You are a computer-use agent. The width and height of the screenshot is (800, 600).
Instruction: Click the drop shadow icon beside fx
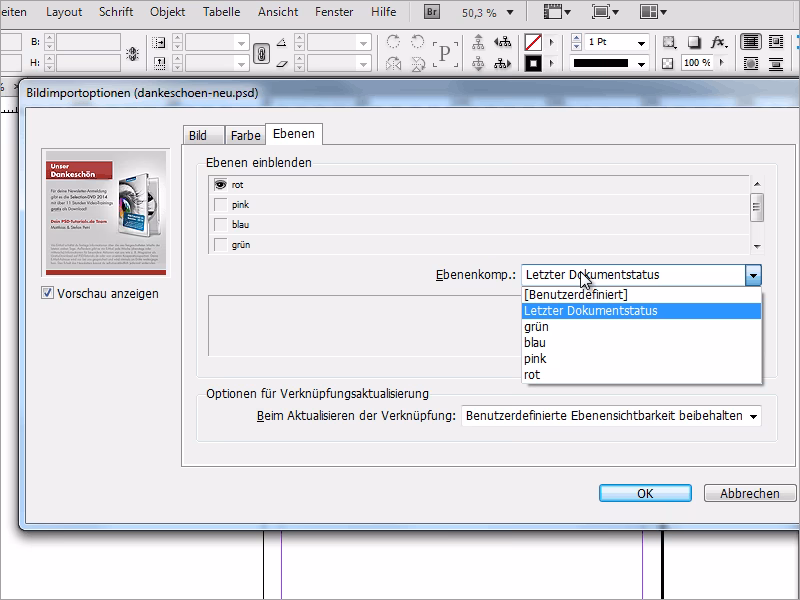[x=693, y=43]
